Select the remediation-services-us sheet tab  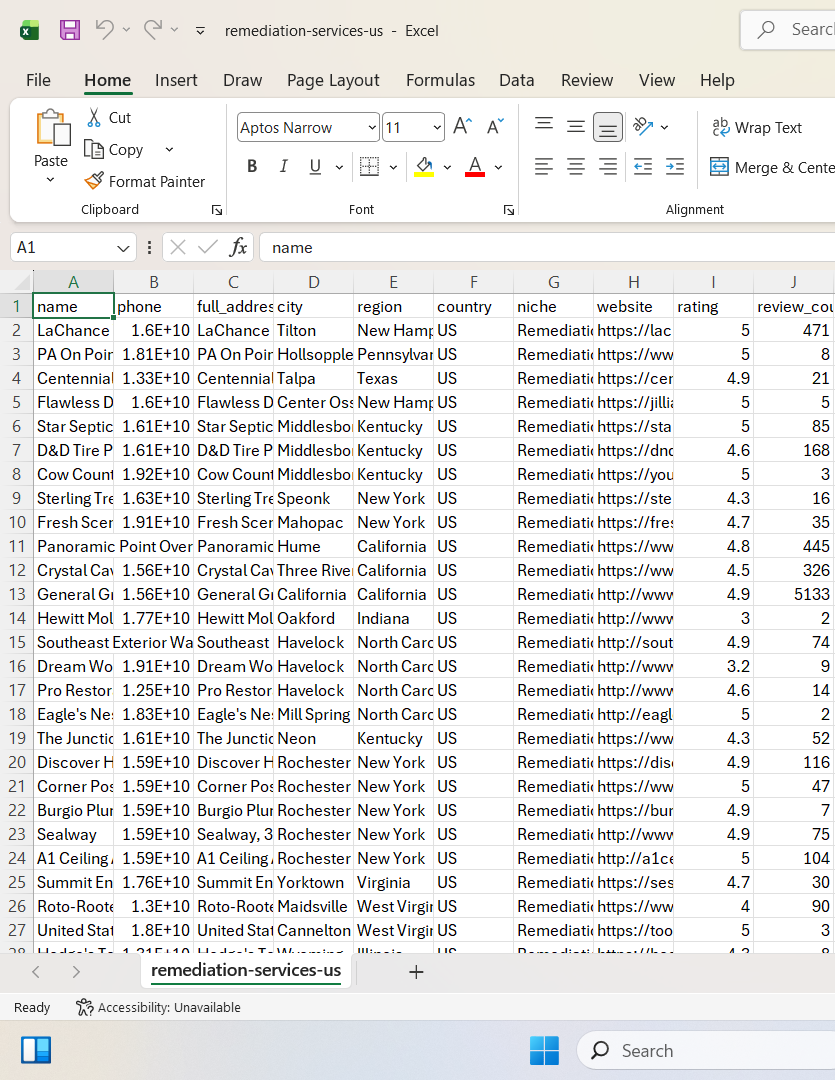[246, 970]
